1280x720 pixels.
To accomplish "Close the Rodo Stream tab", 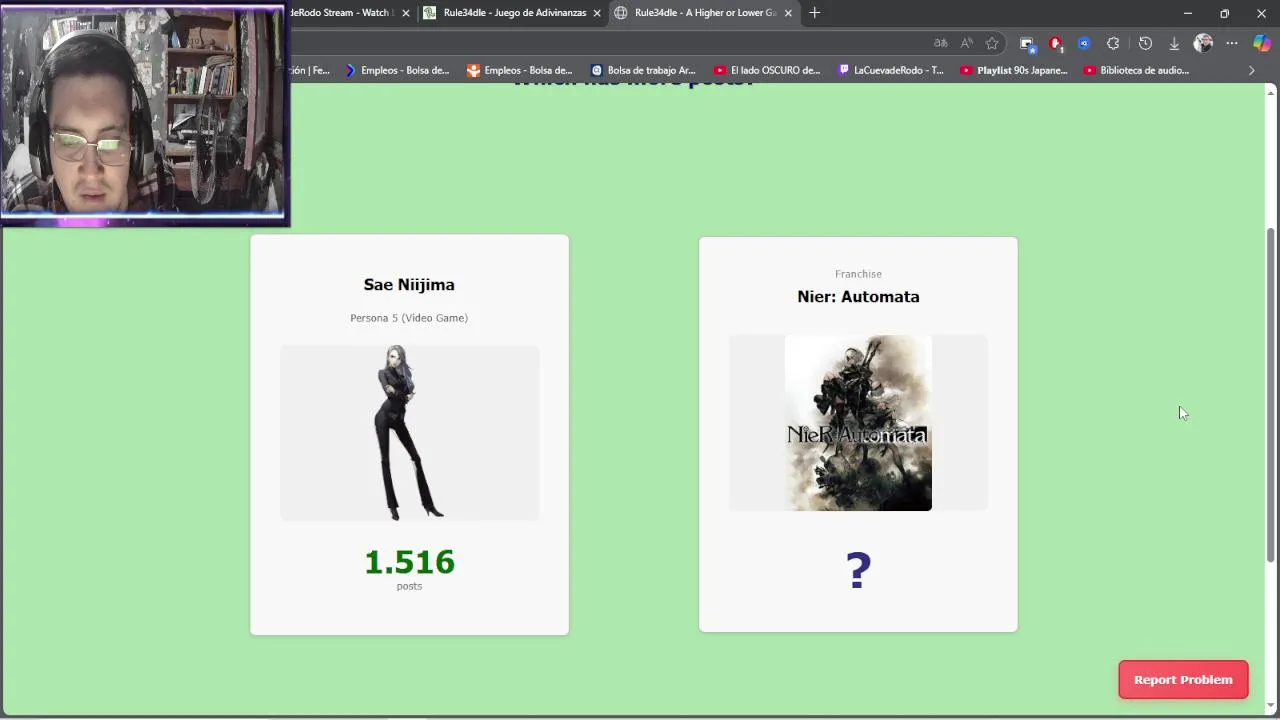I will coord(406,13).
